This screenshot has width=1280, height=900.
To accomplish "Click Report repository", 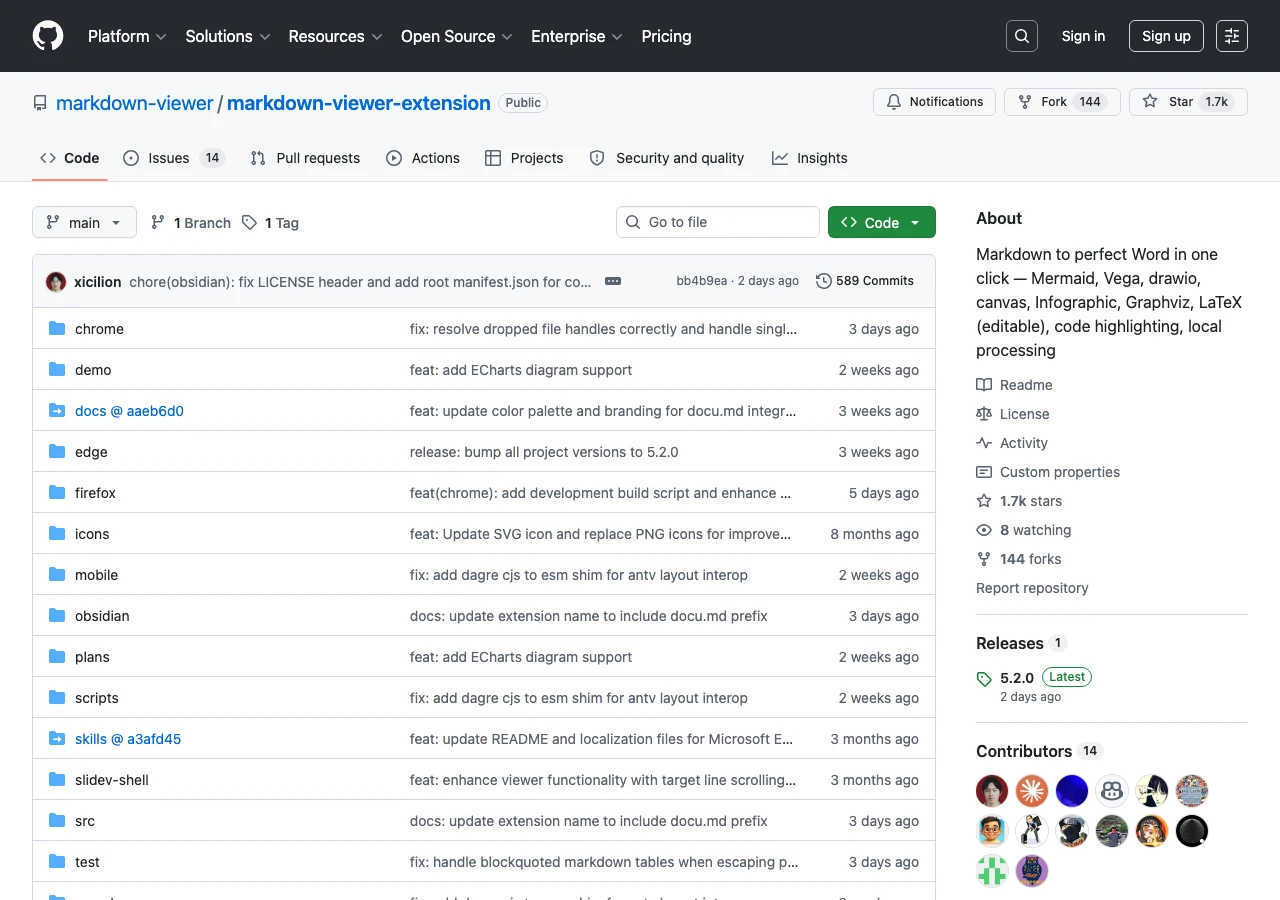I will [1032, 588].
